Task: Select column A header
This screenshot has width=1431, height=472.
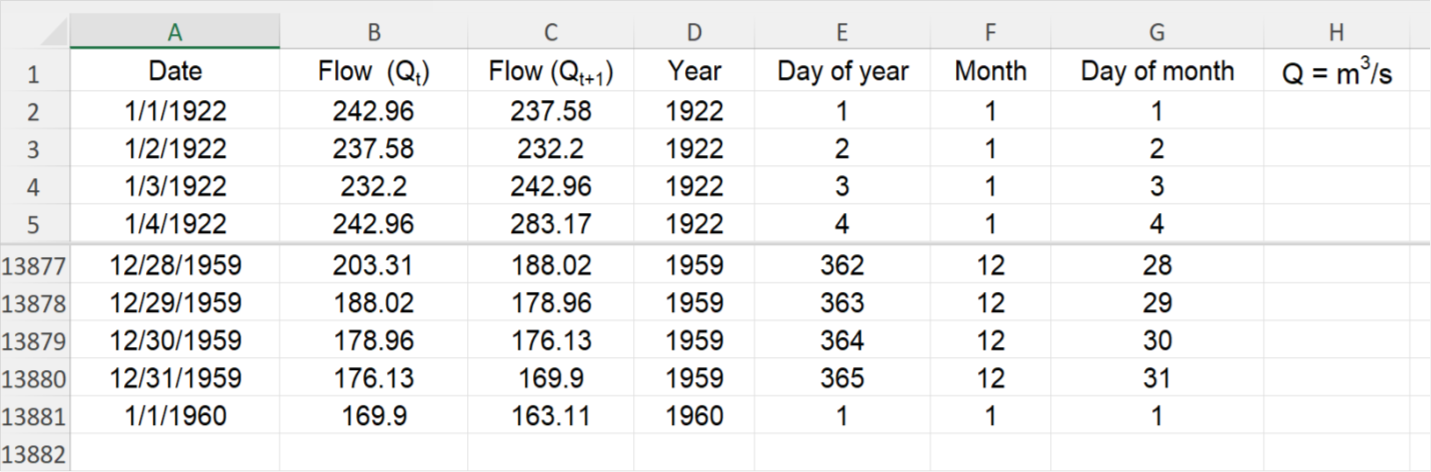Action: (175, 32)
